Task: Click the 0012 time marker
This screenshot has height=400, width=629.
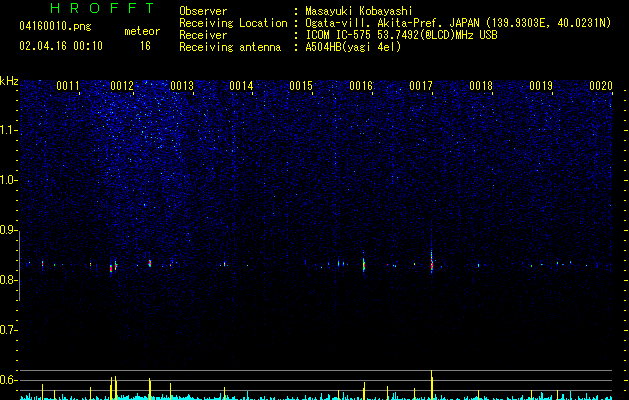Action: [x=122, y=86]
